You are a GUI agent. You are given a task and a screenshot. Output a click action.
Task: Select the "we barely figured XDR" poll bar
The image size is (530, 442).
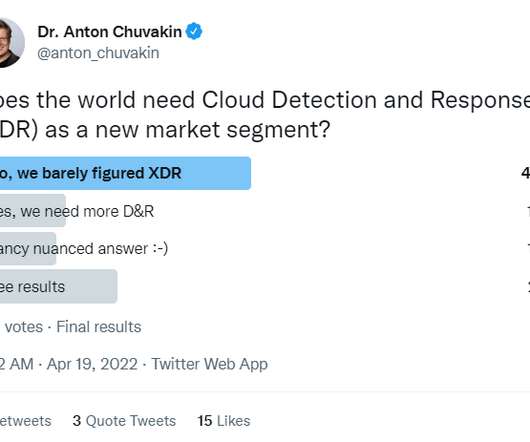125,173
